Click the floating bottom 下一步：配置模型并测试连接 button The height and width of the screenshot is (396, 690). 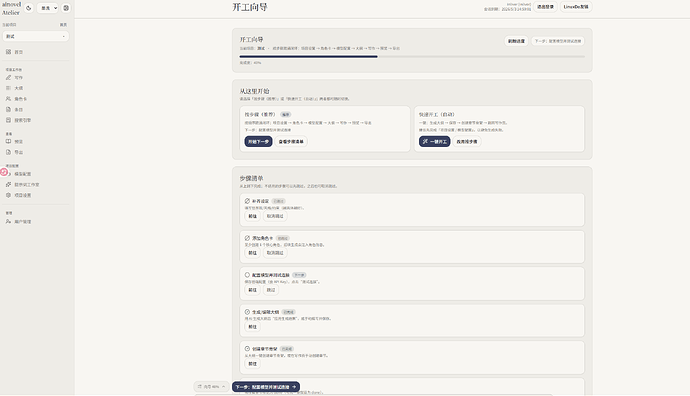click(x=266, y=387)
